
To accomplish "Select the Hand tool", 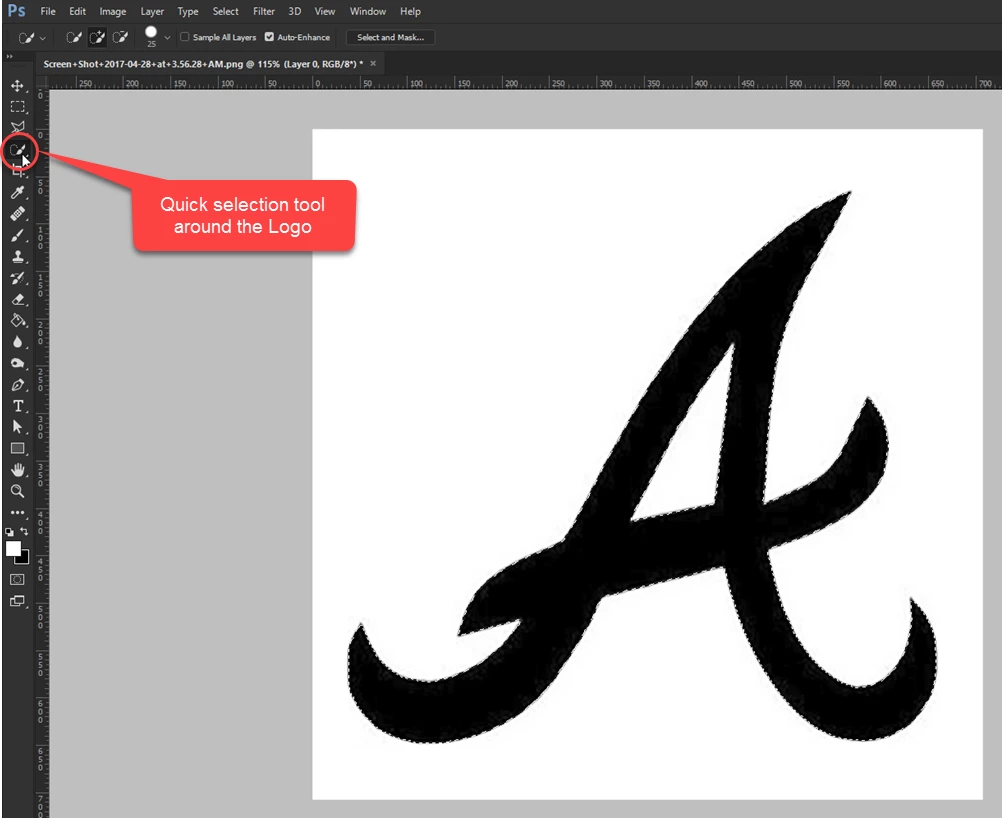I will click(17, 470).
